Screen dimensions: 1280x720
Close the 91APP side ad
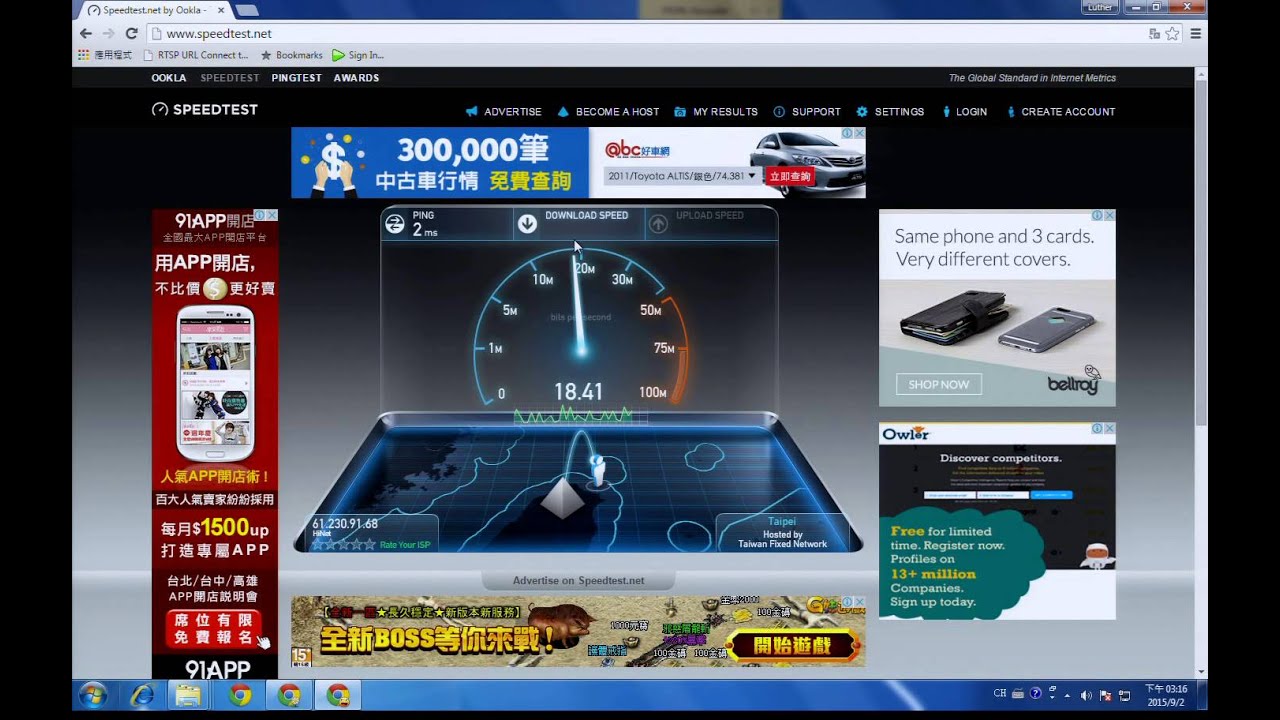point(272,215)
